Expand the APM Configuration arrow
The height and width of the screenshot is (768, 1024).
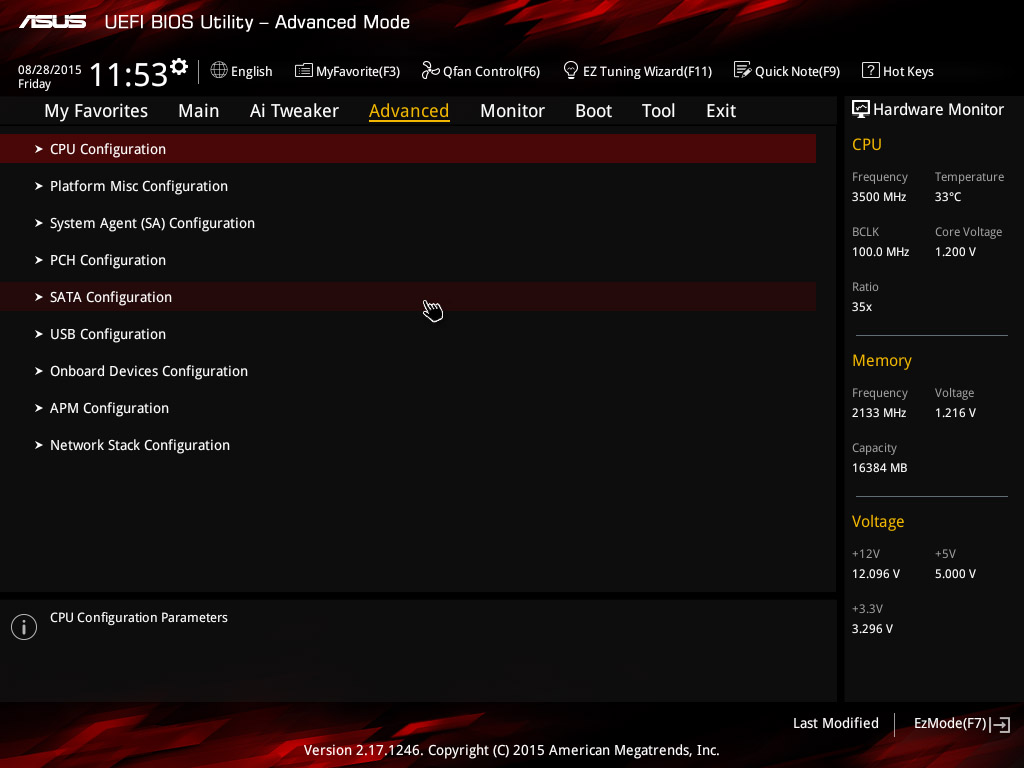coord(39,408)
